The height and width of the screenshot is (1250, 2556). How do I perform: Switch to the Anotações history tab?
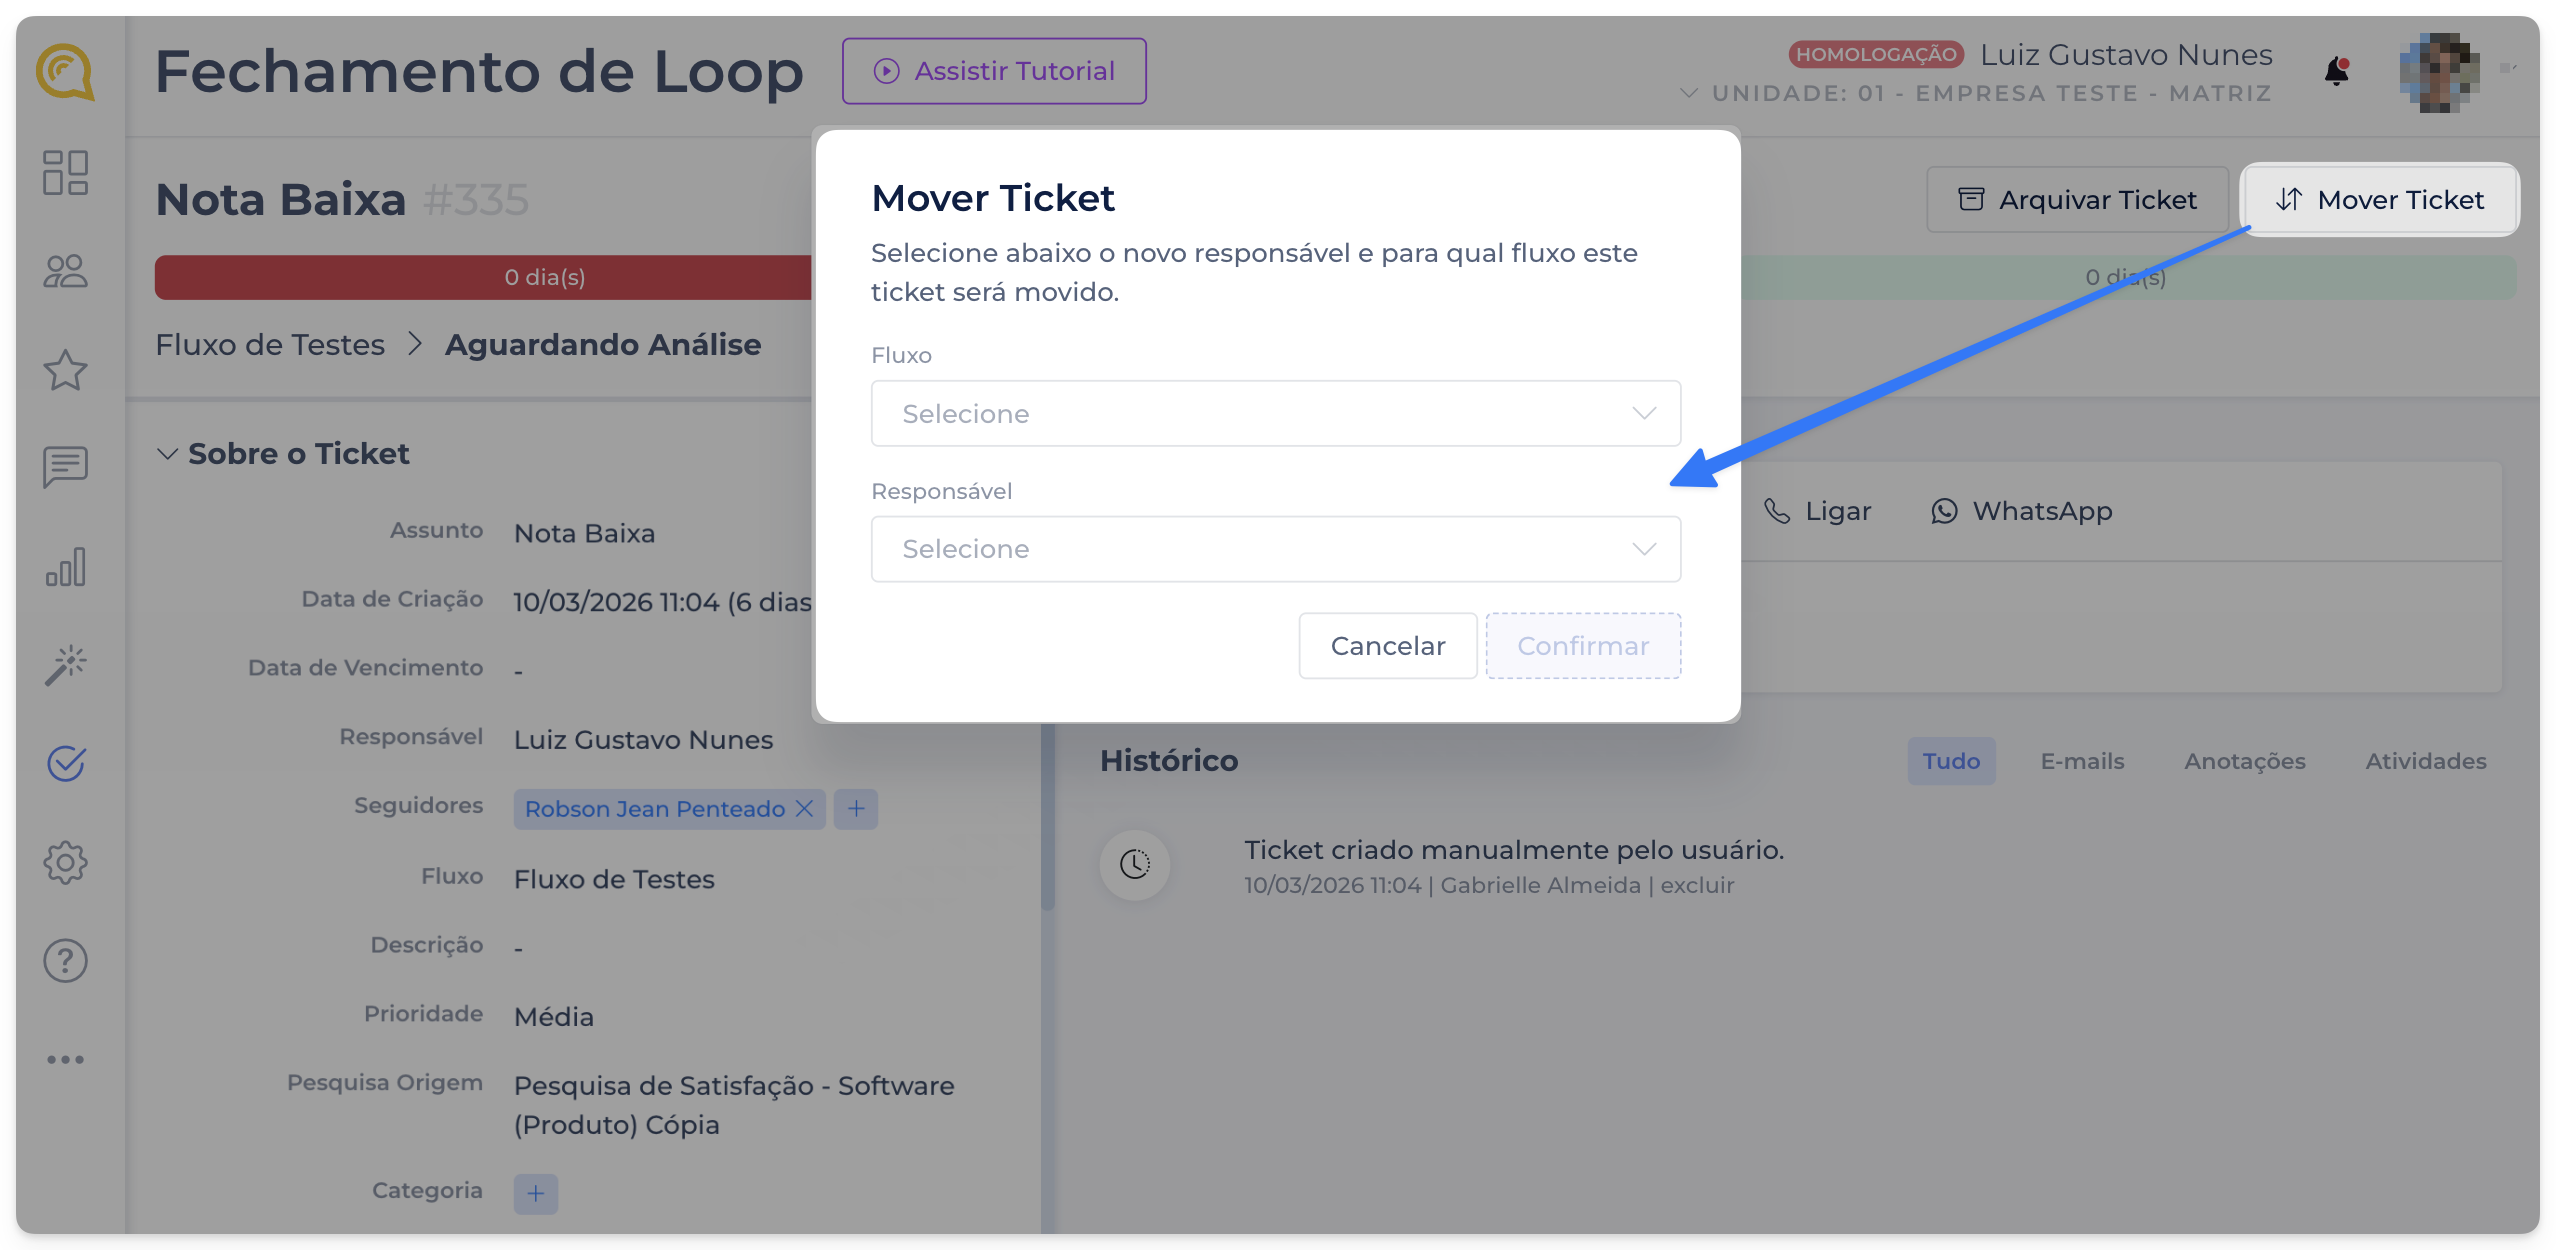click(x=2244, y=761)
